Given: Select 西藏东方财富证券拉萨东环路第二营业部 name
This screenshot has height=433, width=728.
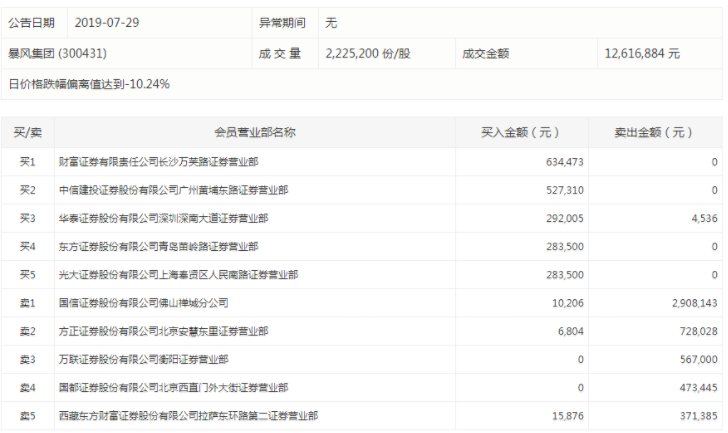Looking at the screenshot, I should 188,416.
